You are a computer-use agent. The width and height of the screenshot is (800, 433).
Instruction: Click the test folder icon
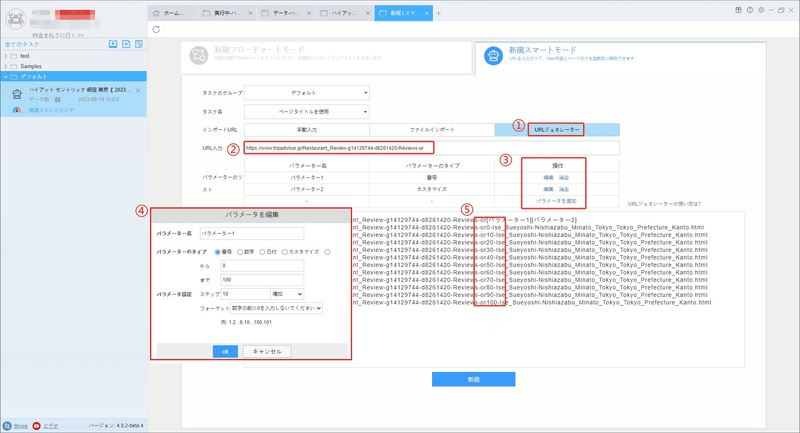pyautogui.click(x=14, y=56)
